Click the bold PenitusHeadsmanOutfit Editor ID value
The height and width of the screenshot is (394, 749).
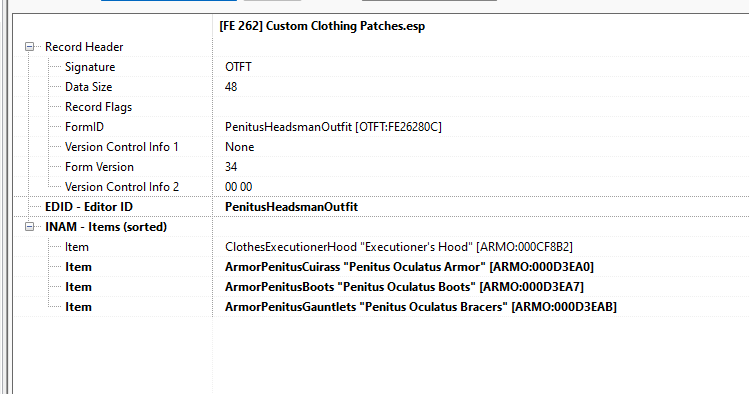coord(291,207)
